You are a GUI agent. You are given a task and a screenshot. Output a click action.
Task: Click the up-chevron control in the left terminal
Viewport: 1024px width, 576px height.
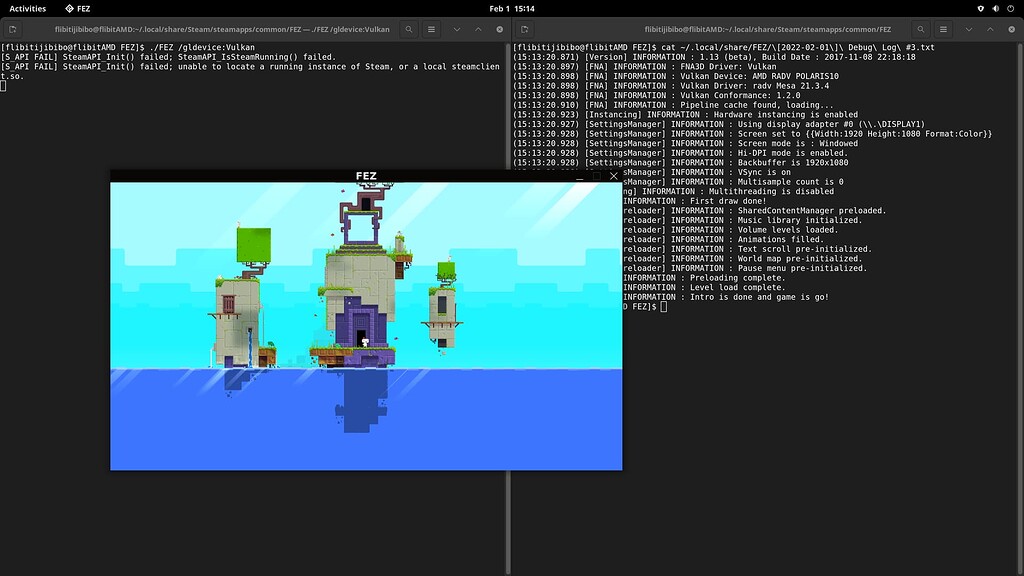click(478, 28)
